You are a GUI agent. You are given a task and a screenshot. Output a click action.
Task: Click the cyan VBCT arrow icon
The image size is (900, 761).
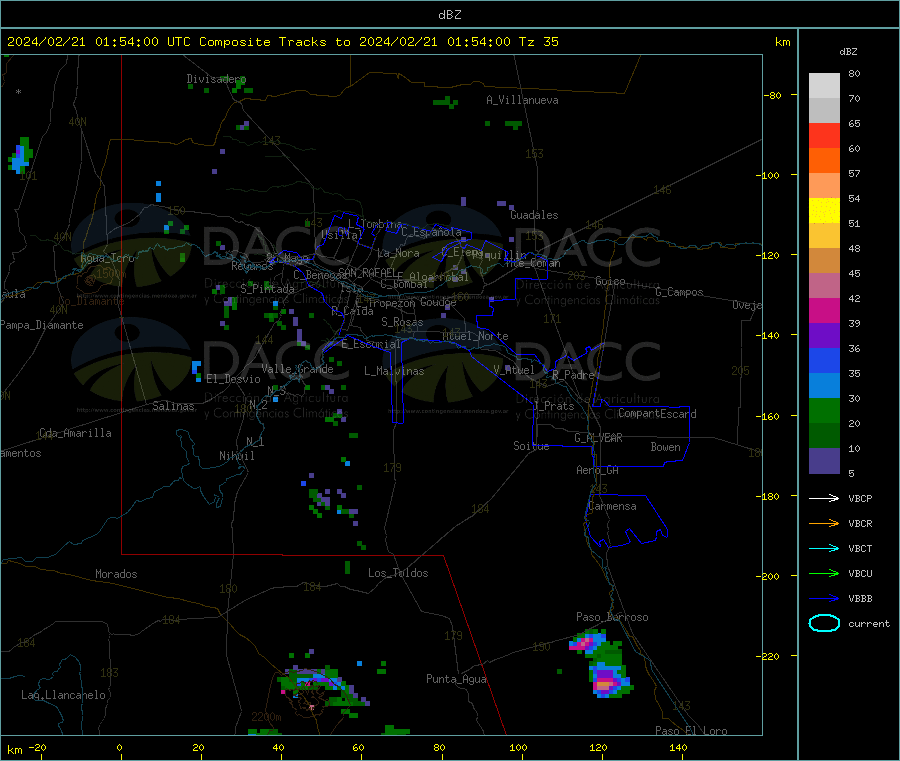coord(824,549)
